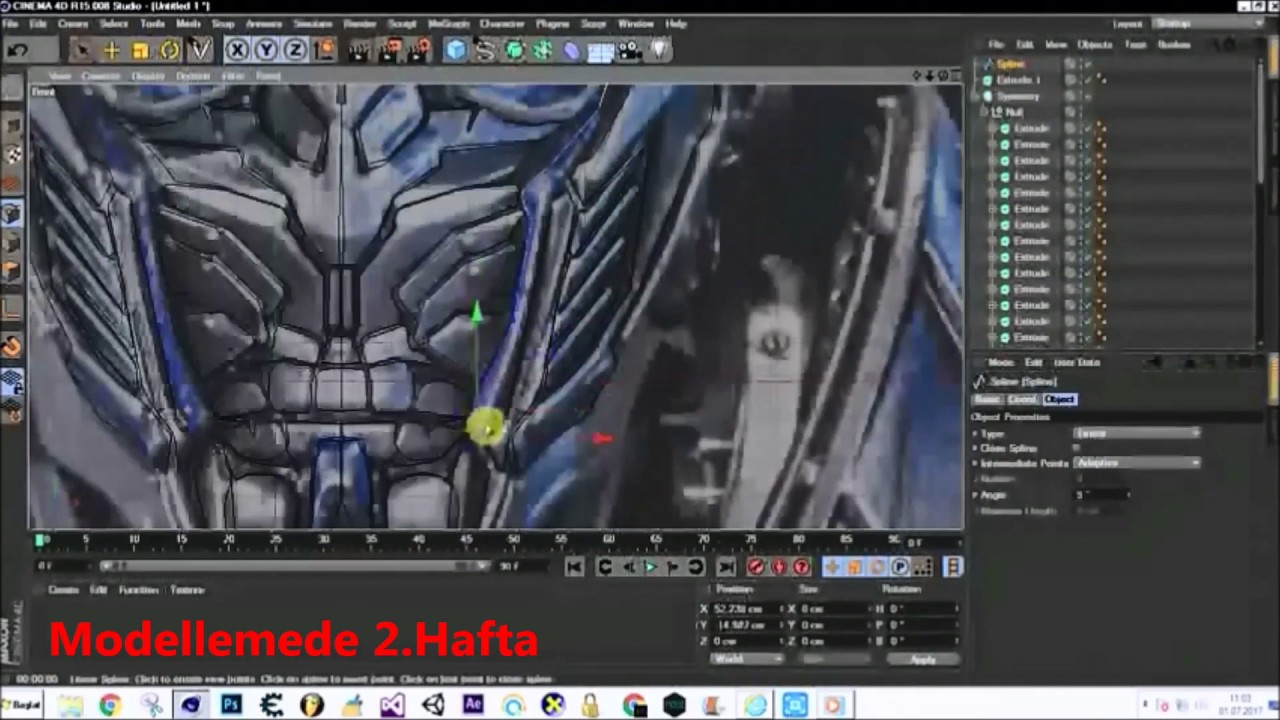Activate the Move tool
The image size is (1280, 720).
coord(111,50)
